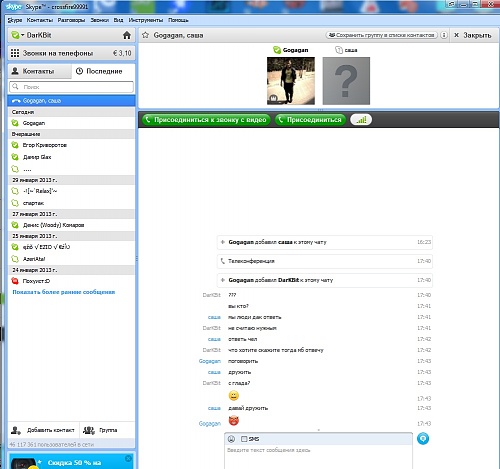Click Добавить контакт button
Screen dimensions: 500x469
tap(43, 430)
